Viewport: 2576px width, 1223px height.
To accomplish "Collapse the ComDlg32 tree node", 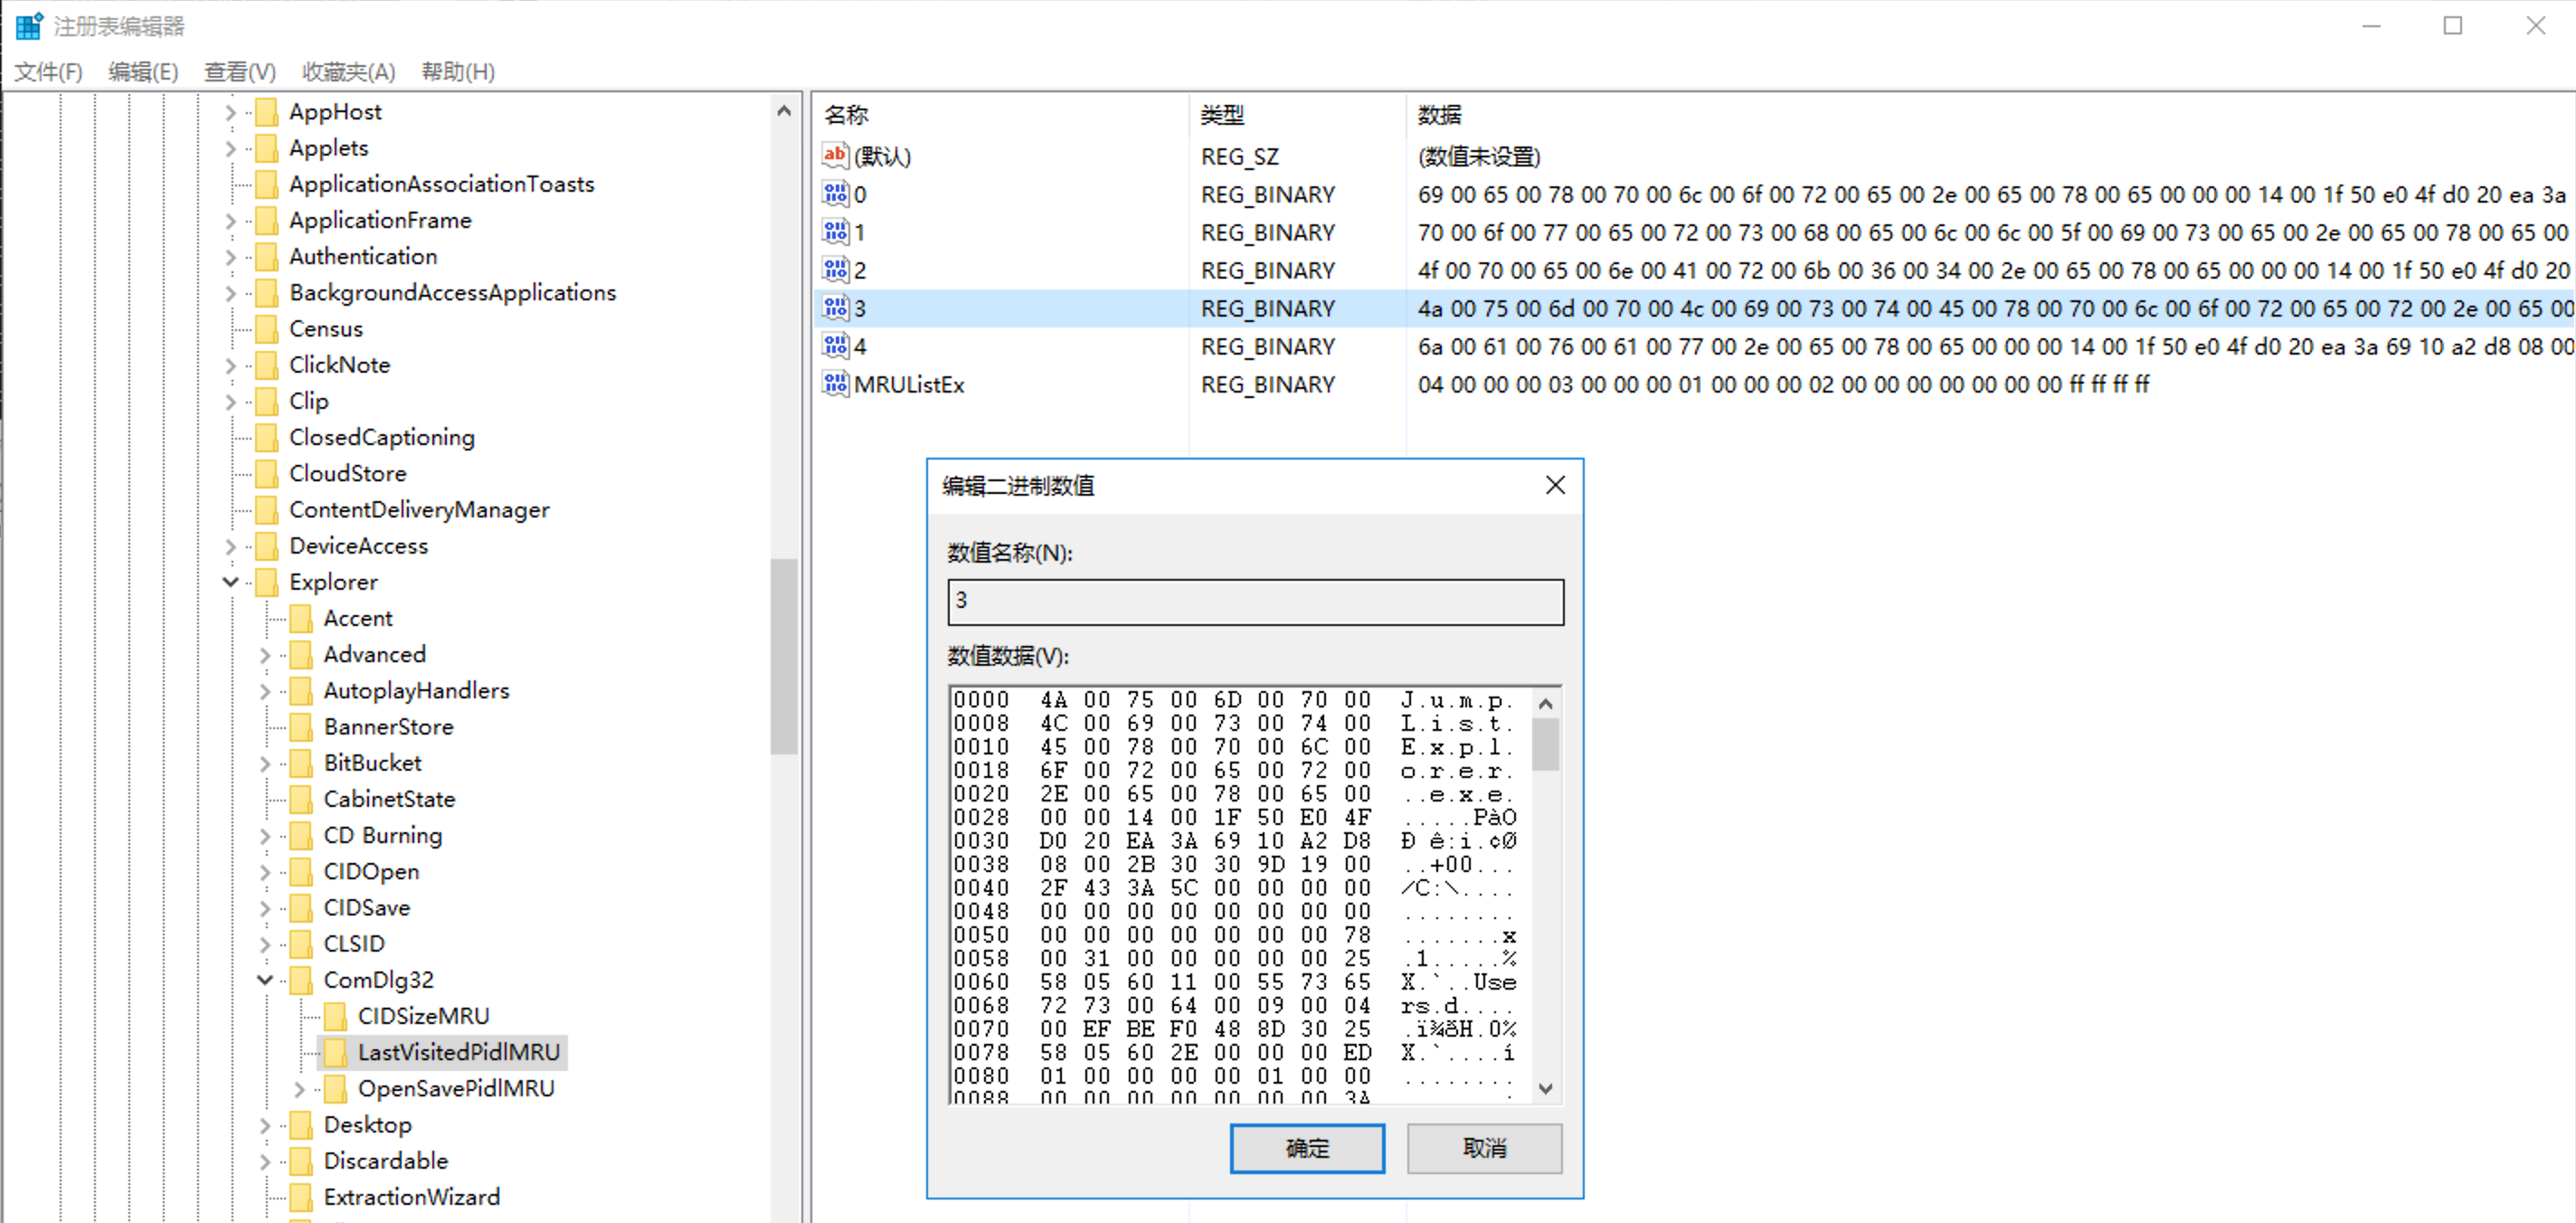I will pos(265,980).
